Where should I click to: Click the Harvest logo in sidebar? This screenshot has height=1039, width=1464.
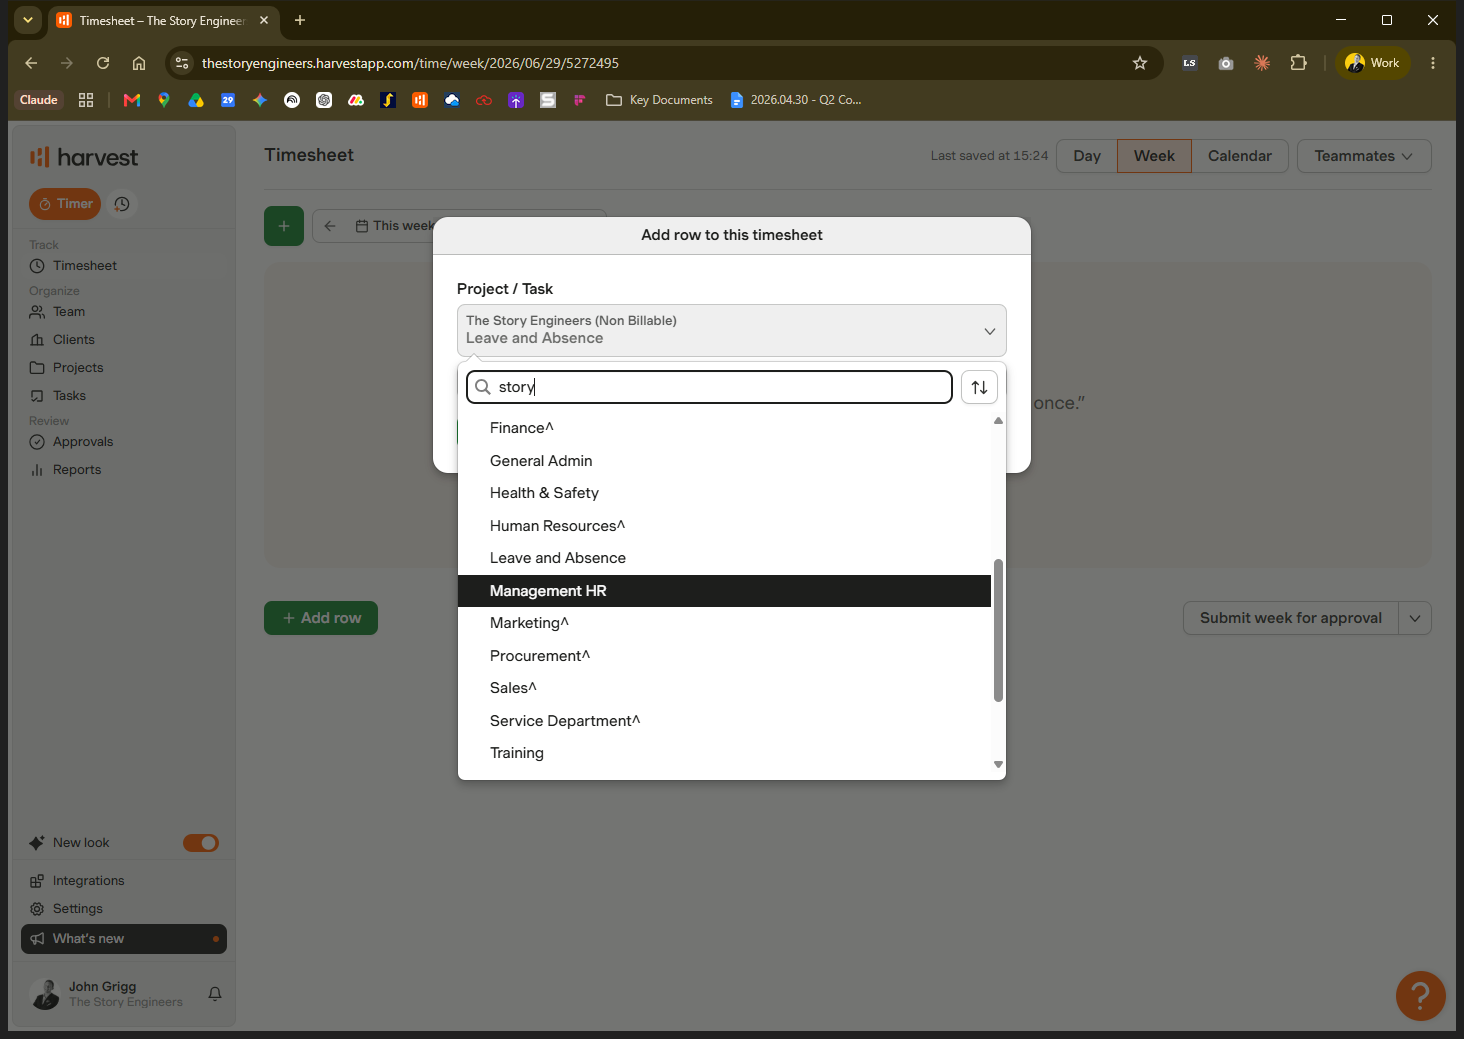click(x=84, y=157)
